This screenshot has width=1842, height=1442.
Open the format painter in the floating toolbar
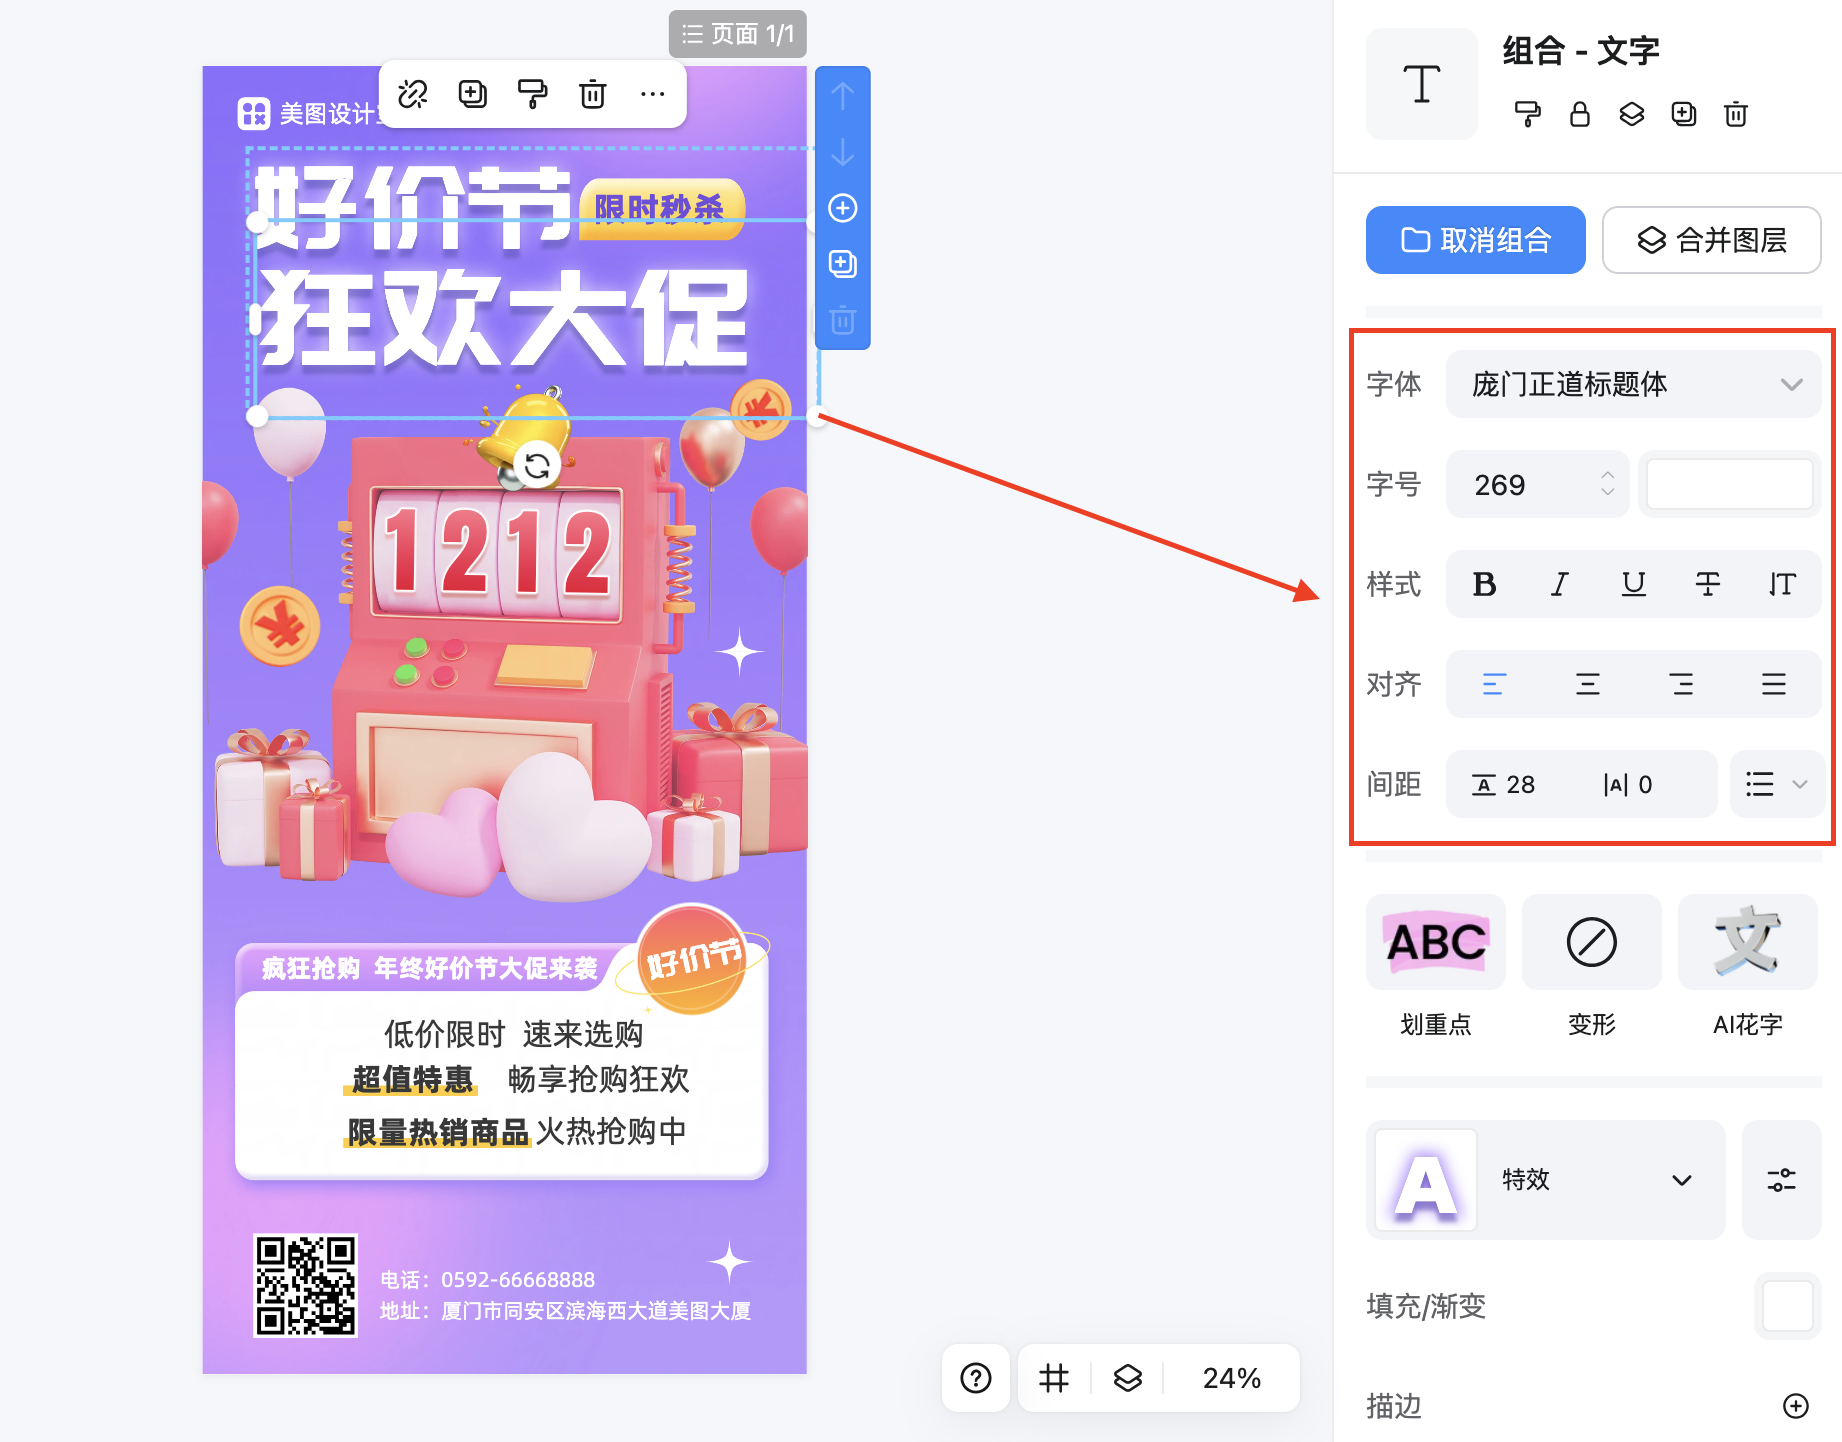click(533, 93)
